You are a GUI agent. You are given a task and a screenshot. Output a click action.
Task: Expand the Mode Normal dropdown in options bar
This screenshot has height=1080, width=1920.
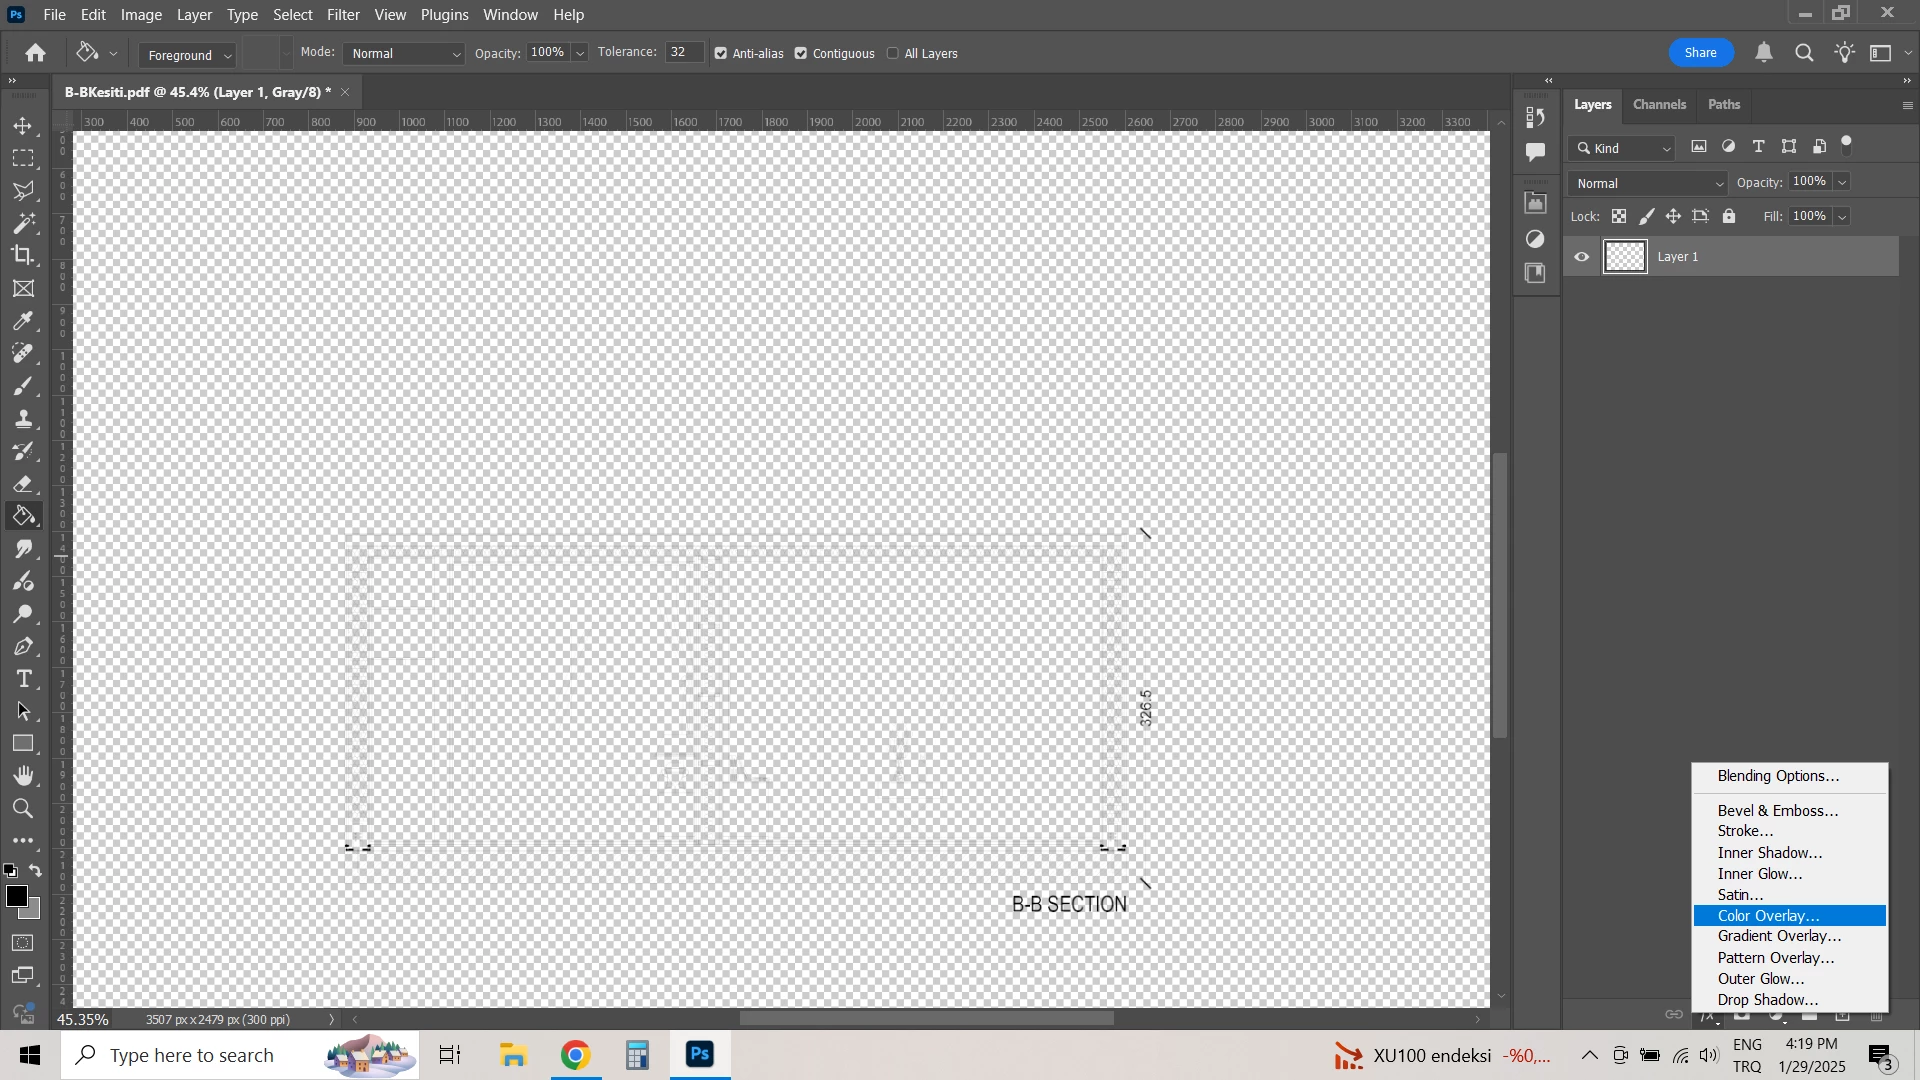(405, 54)
